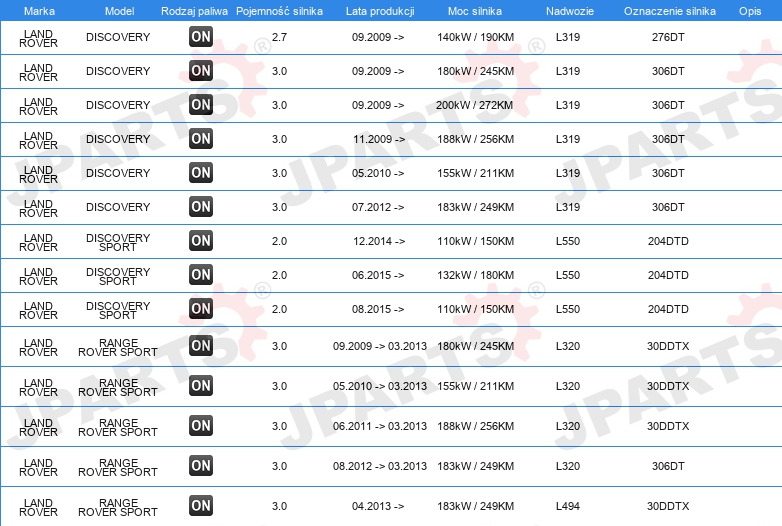Select the Rodzaj paliwa column header

click(194, 11)
